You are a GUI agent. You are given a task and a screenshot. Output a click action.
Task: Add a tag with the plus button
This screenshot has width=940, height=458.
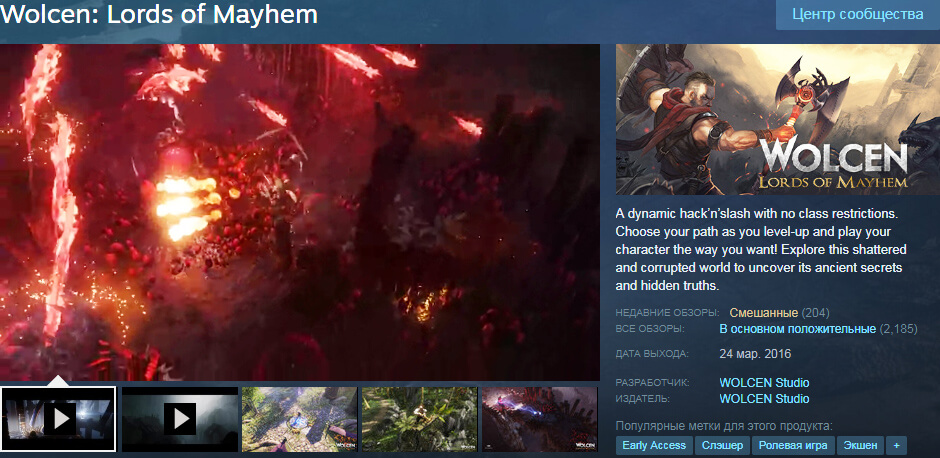click(x=897, y=445)
